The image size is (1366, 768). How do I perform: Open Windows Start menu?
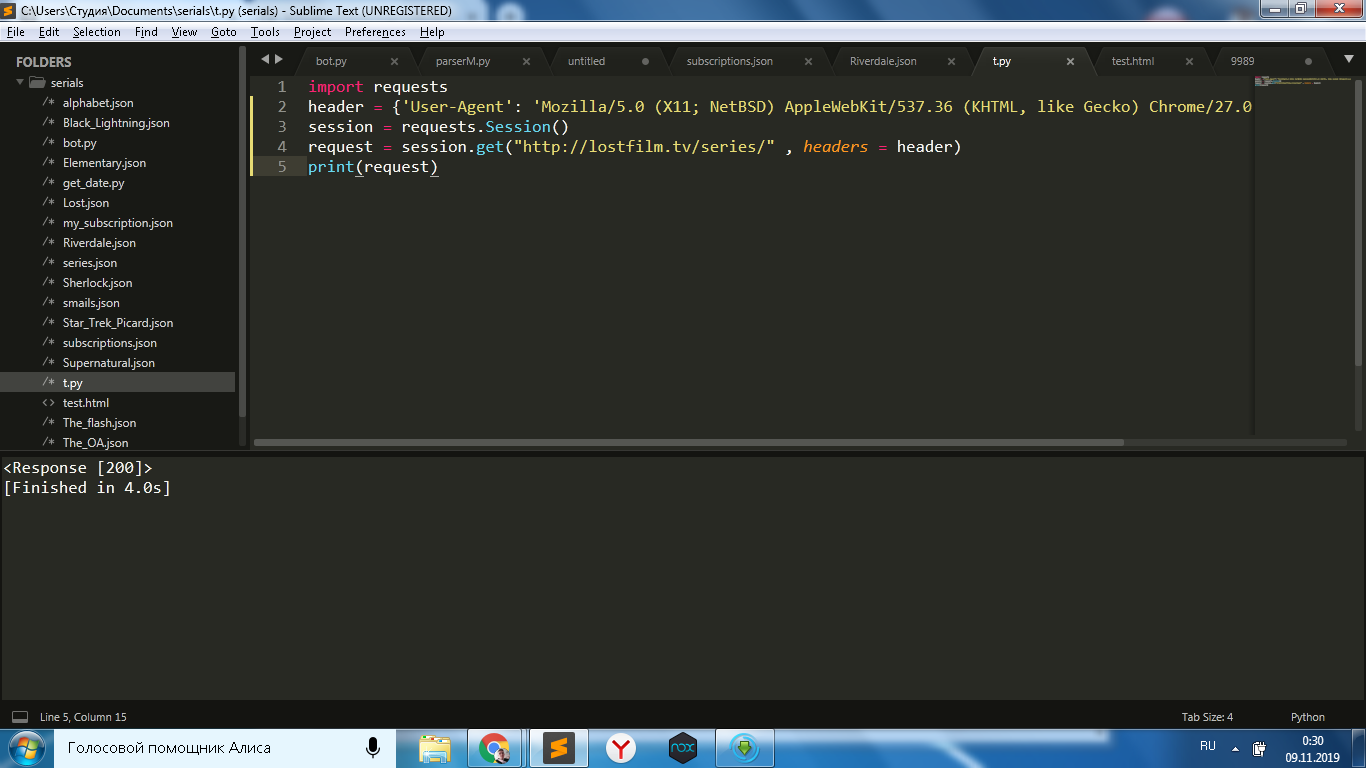click(26, 748)
